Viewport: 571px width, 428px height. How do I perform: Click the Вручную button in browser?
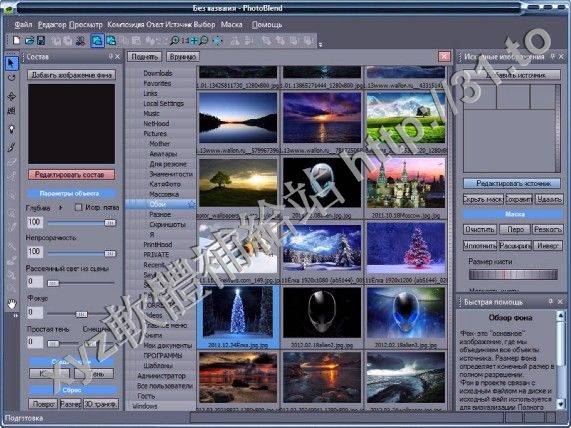183,56
